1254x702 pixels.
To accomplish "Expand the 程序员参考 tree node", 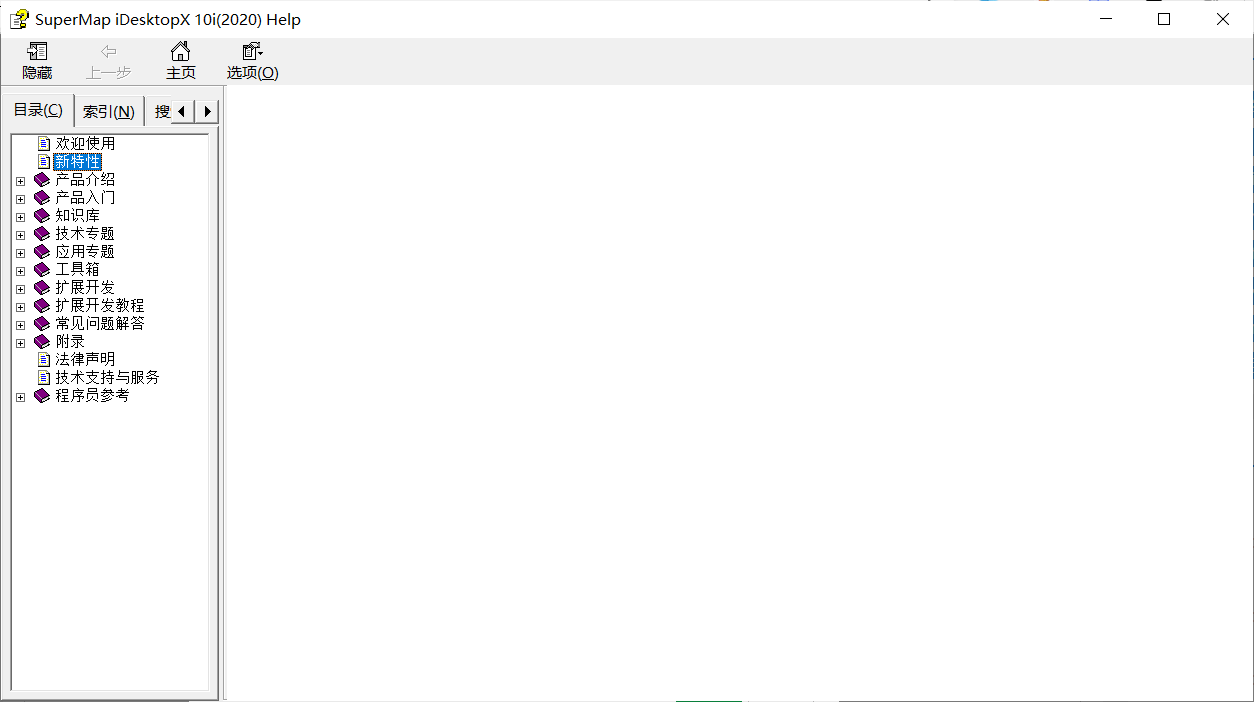I will (x=20, y=397).
